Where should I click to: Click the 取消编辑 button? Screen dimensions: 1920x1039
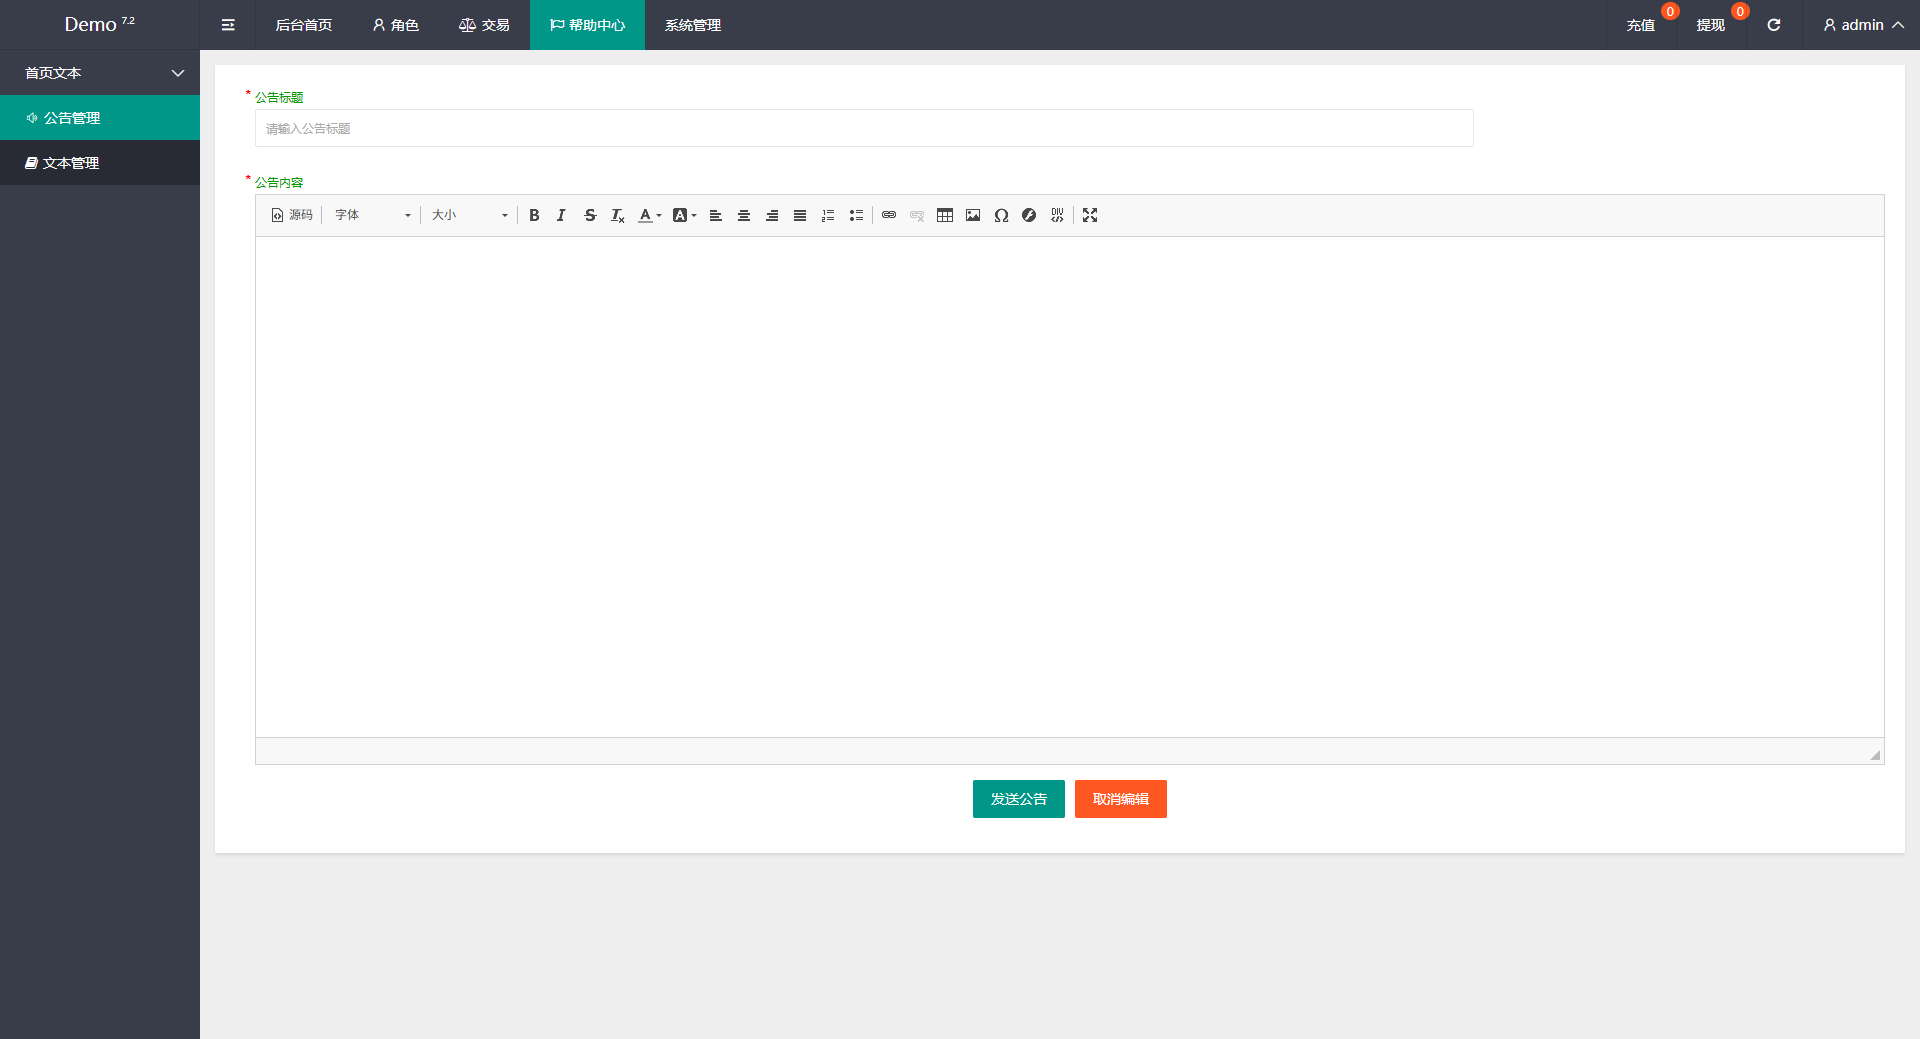pyautogui.click(x=1120, y=799)
